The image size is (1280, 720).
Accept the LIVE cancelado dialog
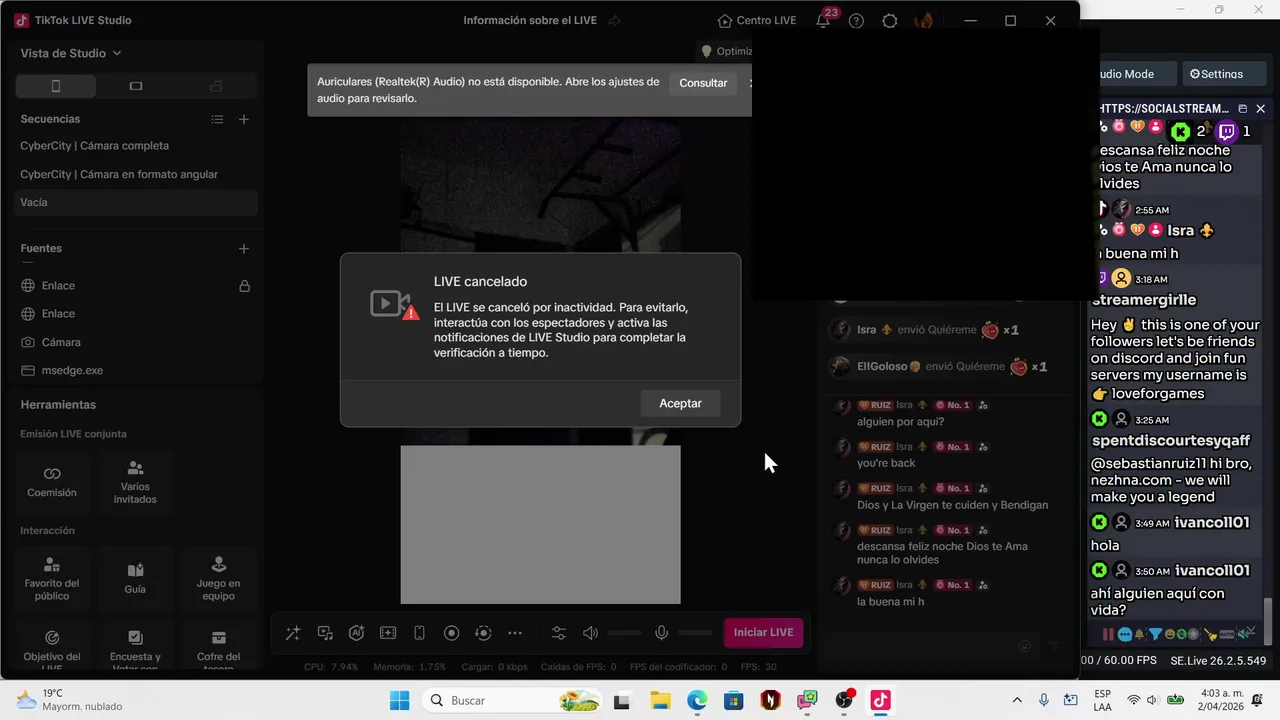click(680, 403)
